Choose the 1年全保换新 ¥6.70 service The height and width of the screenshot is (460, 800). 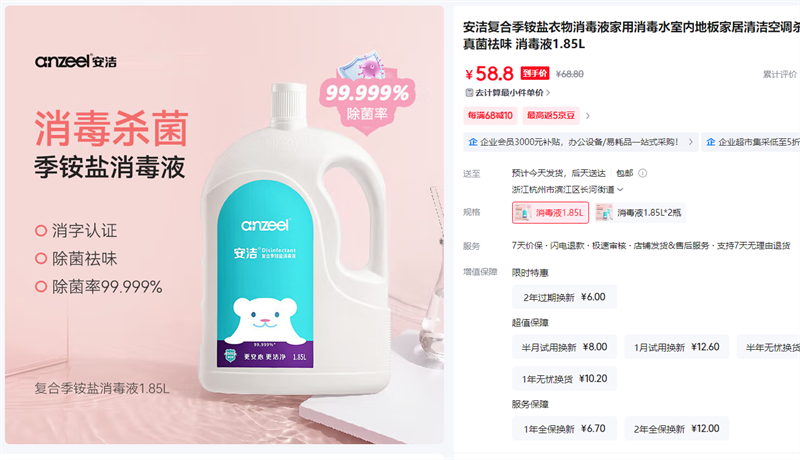tap(564, 428)
